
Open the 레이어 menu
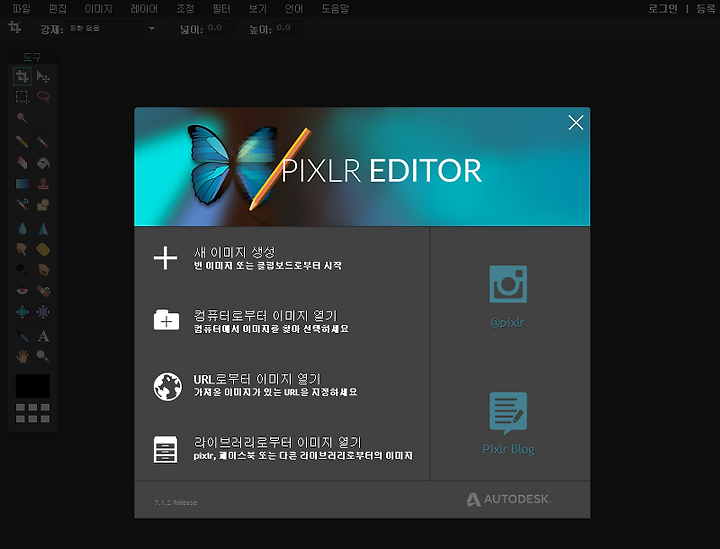(144, 9)
